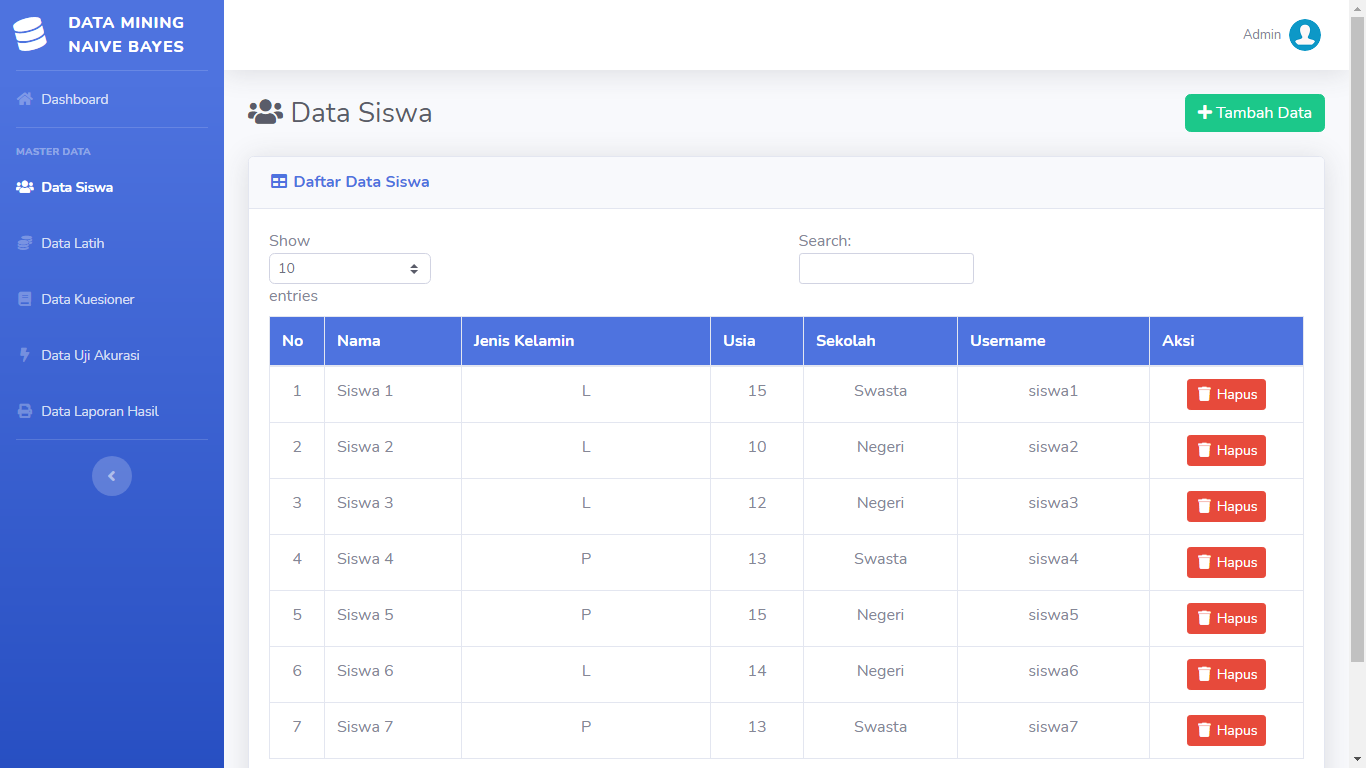Click the table icon beside Daftar Data Siswa

coord(279,182)
